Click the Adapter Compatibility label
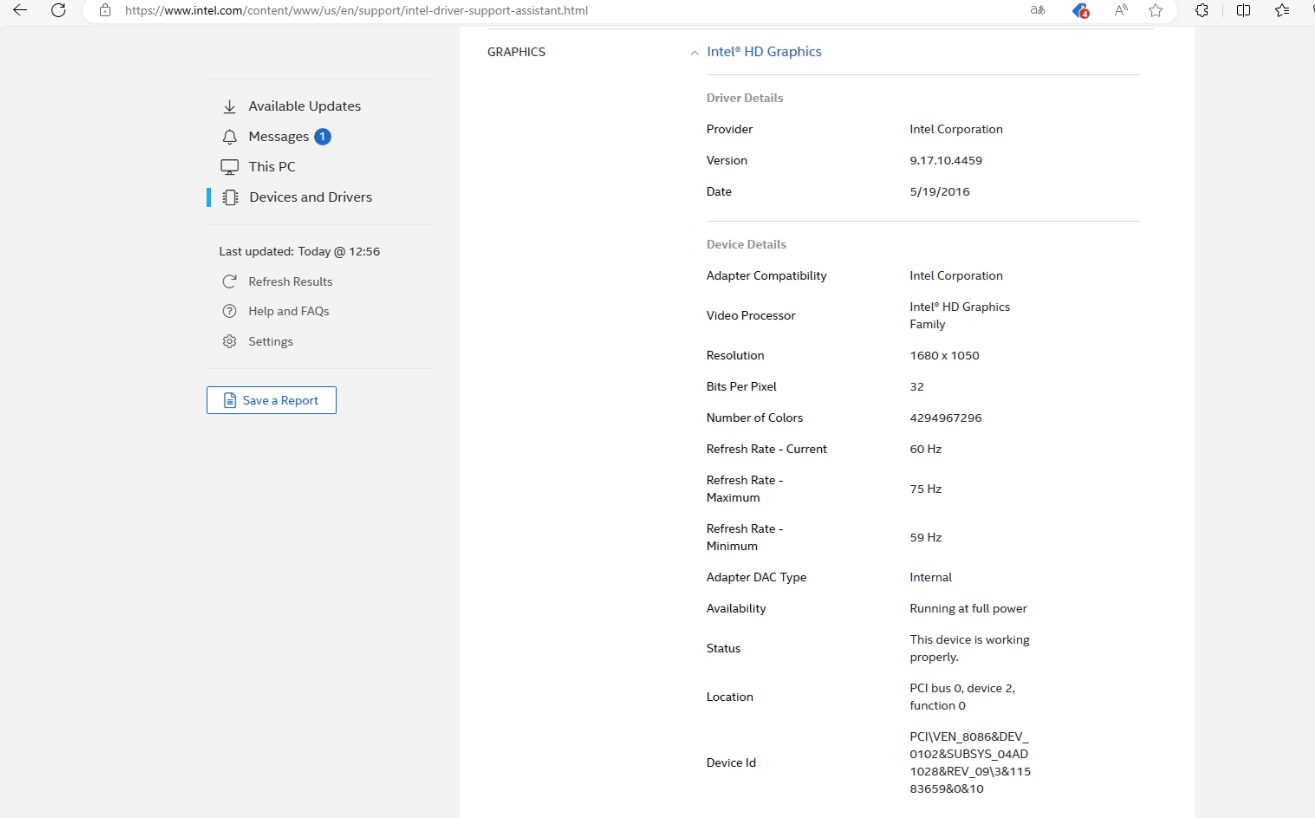The width and height of the screenshot is (1315, 818). [x=766, y=275]
